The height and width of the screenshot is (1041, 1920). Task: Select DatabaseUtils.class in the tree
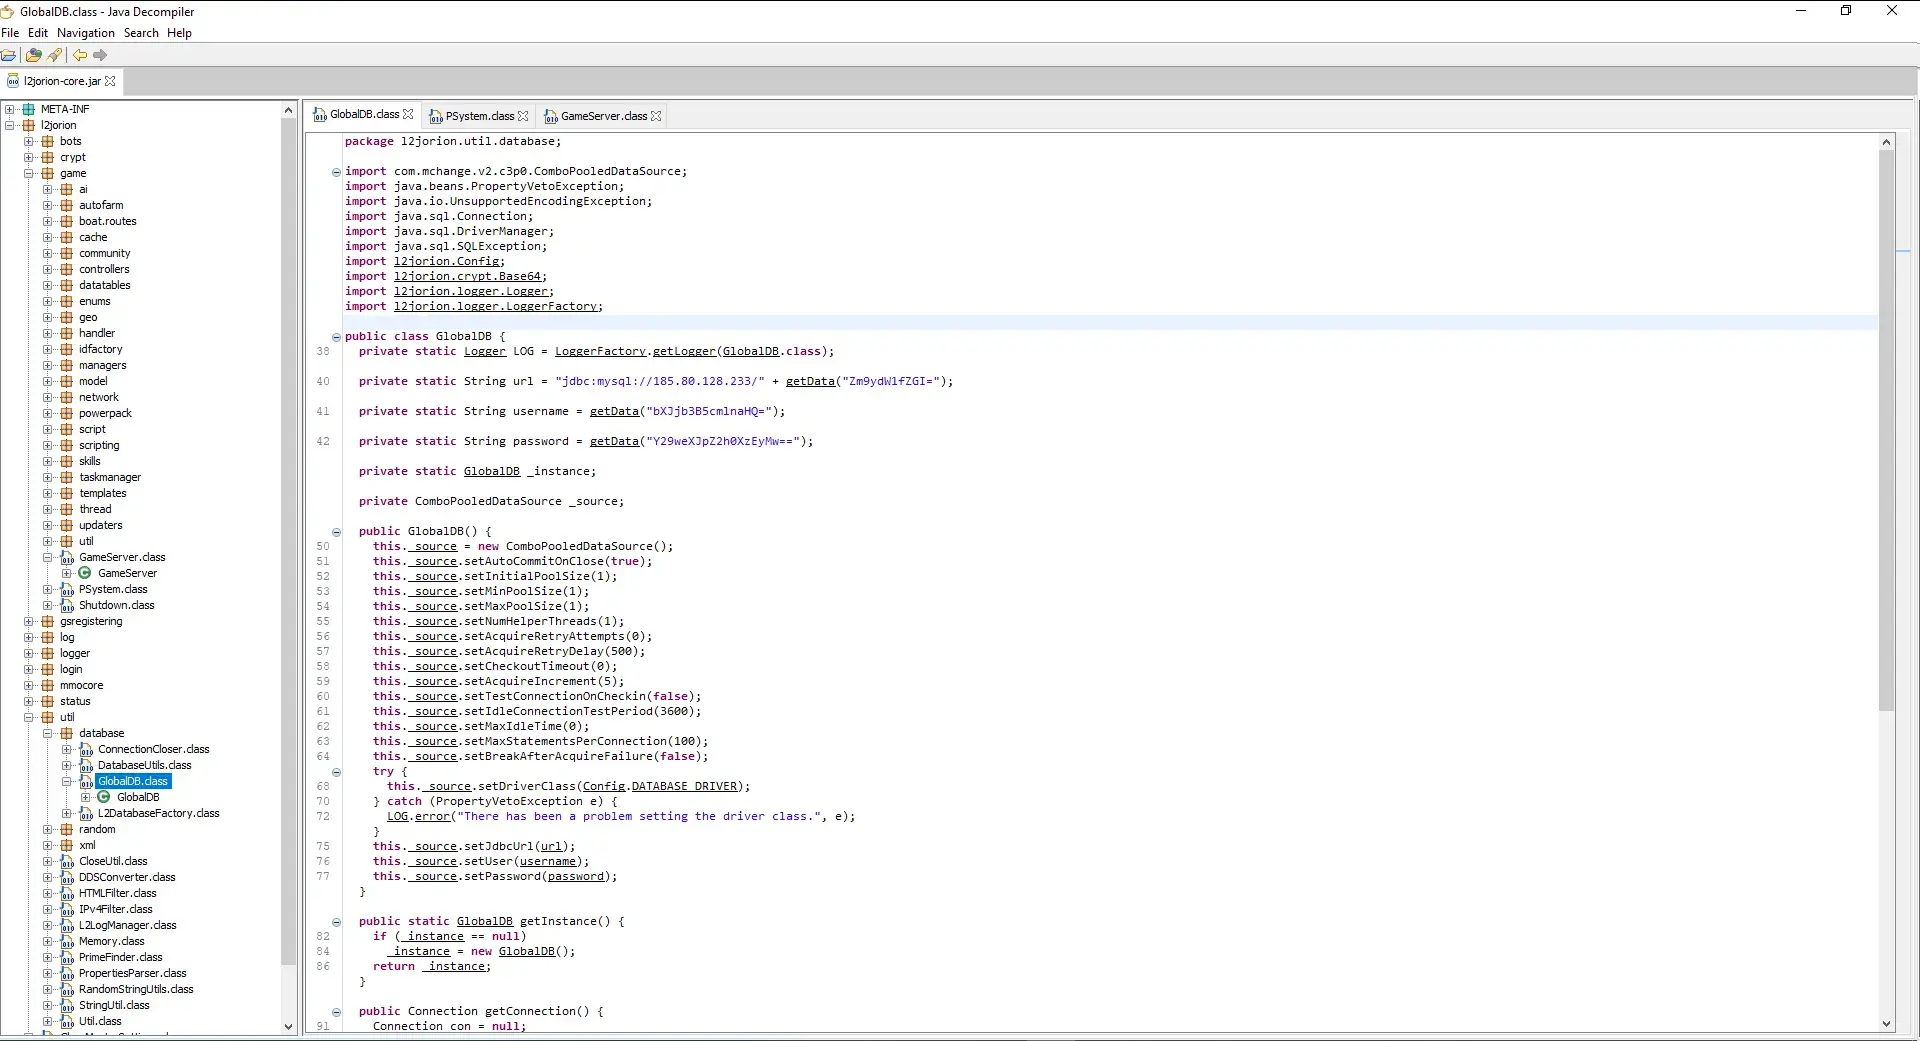coord(144,765)
